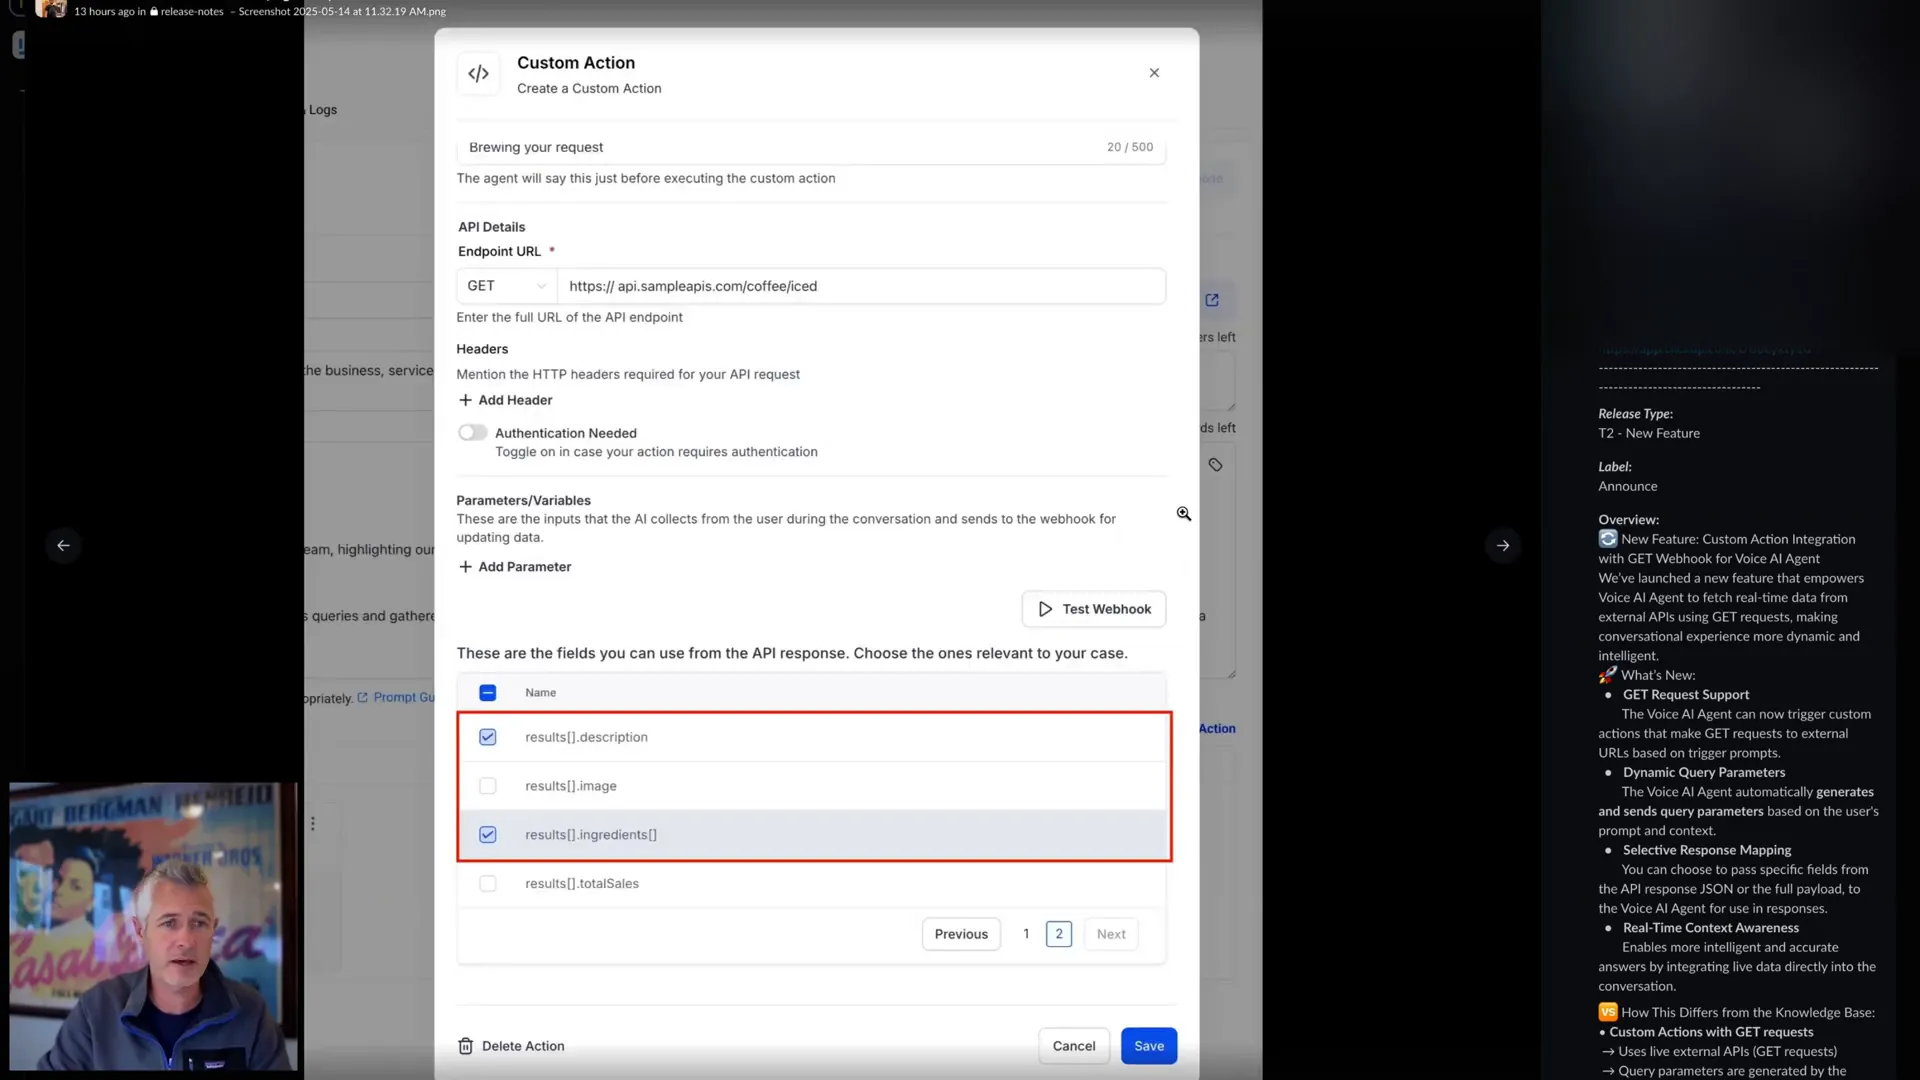
Task: Click the Test Webhook button
Action: (x=1094, y=609)
